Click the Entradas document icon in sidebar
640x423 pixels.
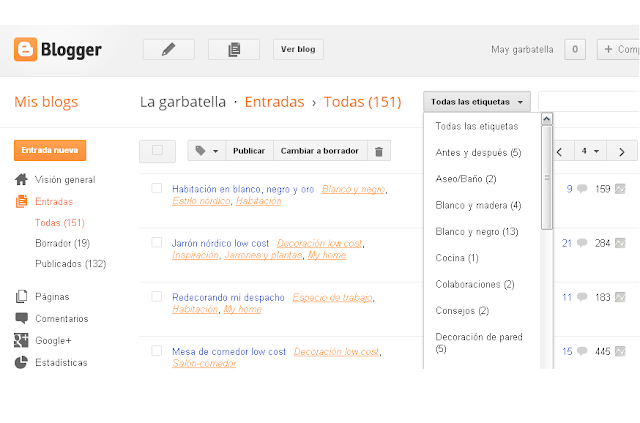21,201
